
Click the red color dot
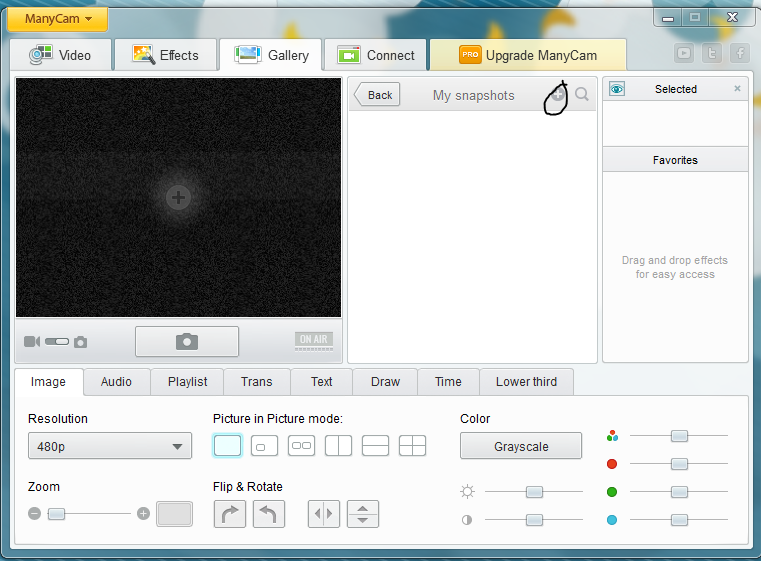612,464
